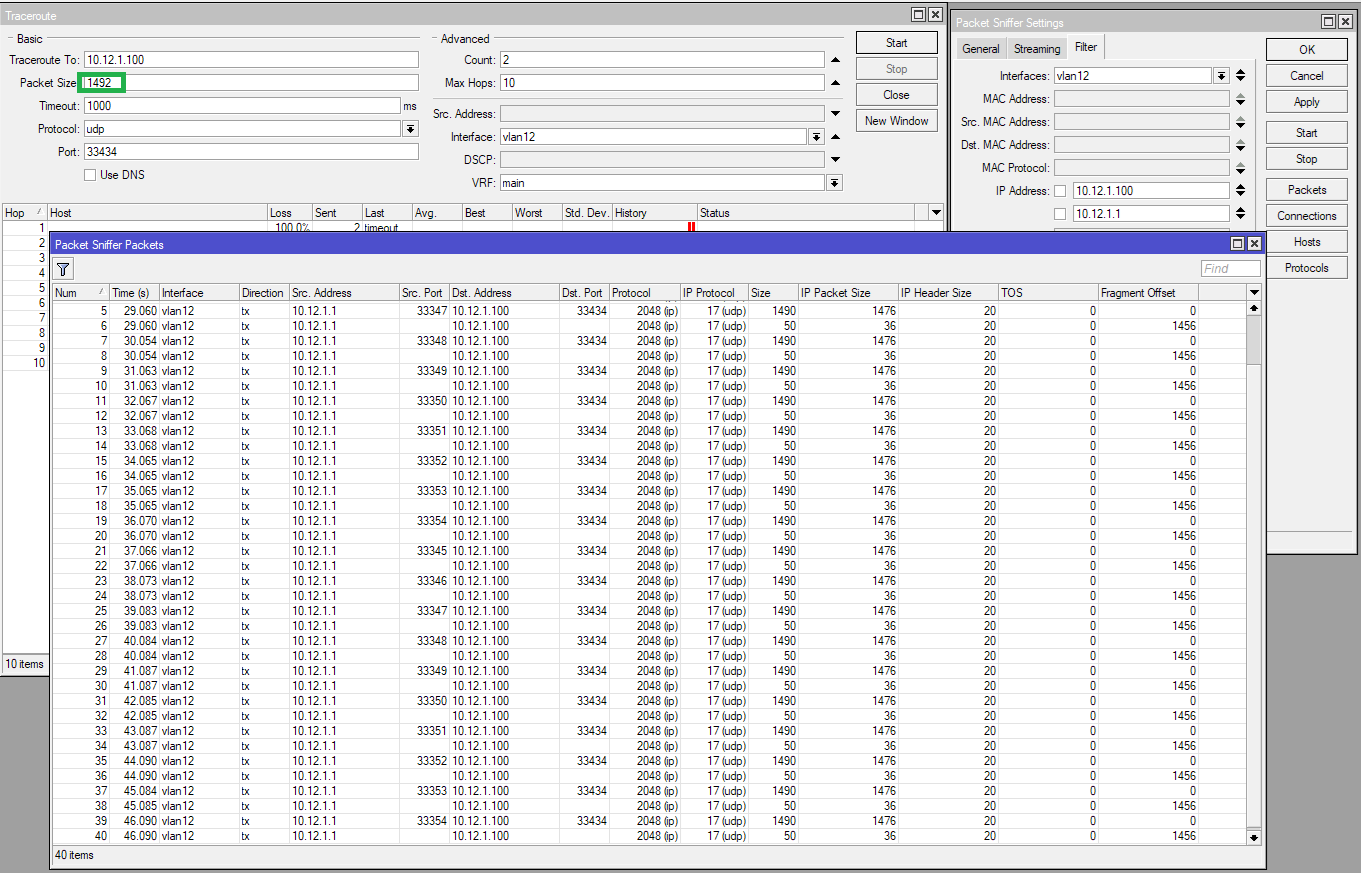Open the packets table column chooser dropdown
1361x873 pixels.
1254,292
